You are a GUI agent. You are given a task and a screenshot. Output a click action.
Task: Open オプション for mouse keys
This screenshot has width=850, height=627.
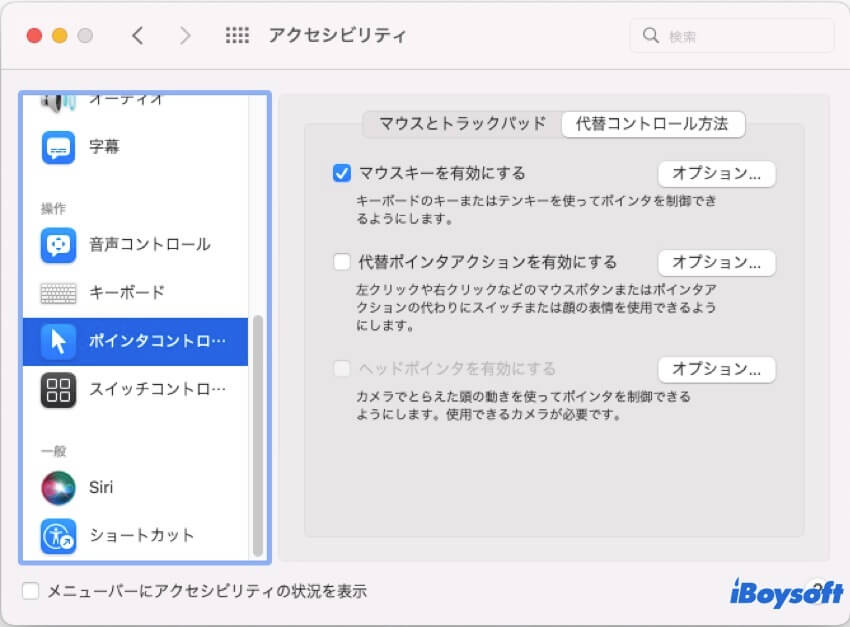coord(716,173)
